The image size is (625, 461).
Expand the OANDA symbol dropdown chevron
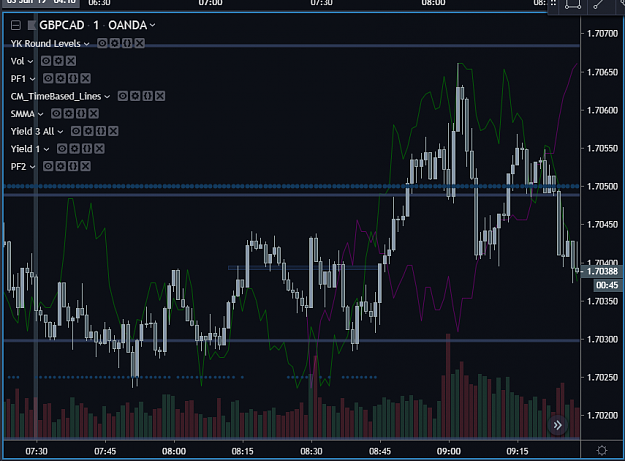[152, 26]
